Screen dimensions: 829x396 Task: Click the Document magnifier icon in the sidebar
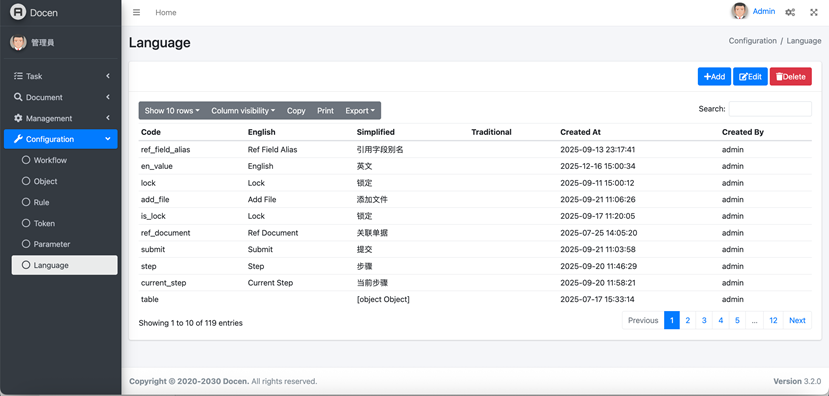(x=18, y=97)
